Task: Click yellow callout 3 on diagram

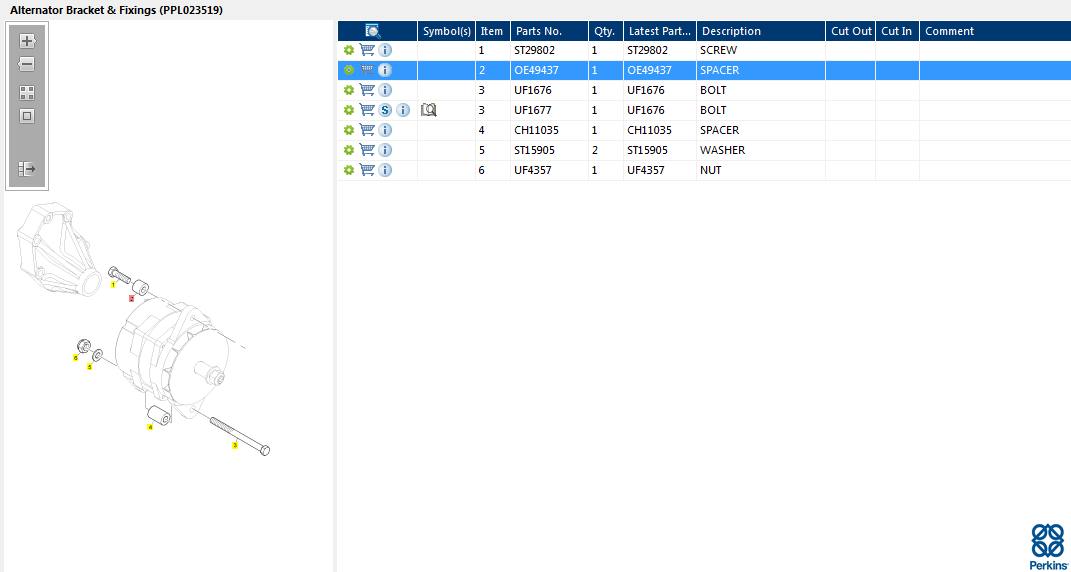Action: 235,445
